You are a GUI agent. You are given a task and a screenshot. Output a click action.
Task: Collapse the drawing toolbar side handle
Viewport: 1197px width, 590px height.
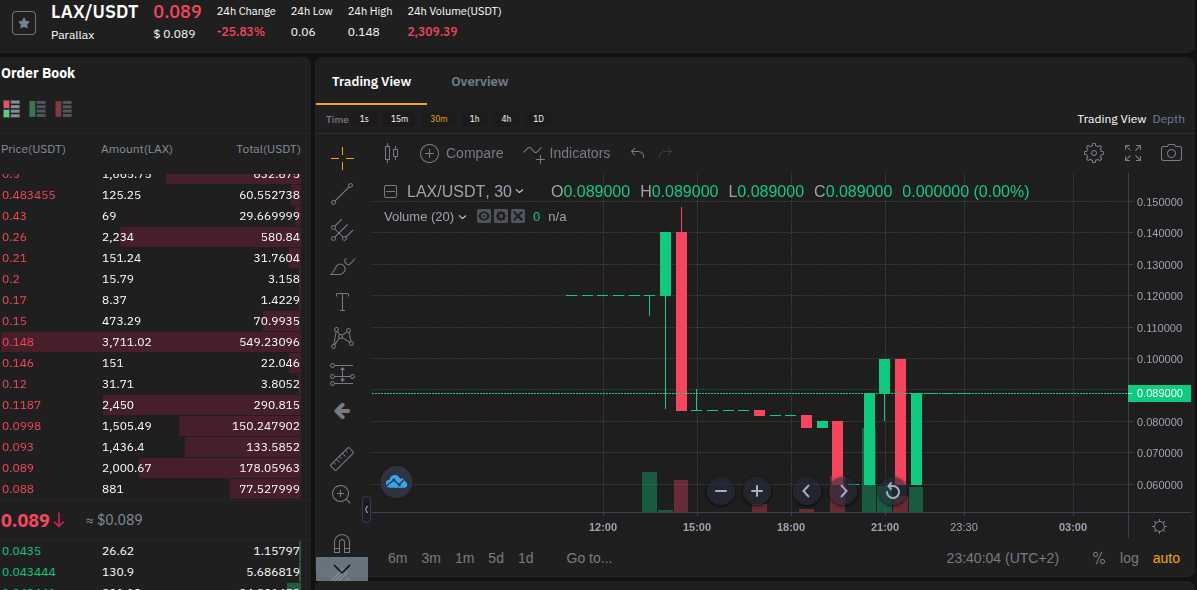tap(366, 509)
